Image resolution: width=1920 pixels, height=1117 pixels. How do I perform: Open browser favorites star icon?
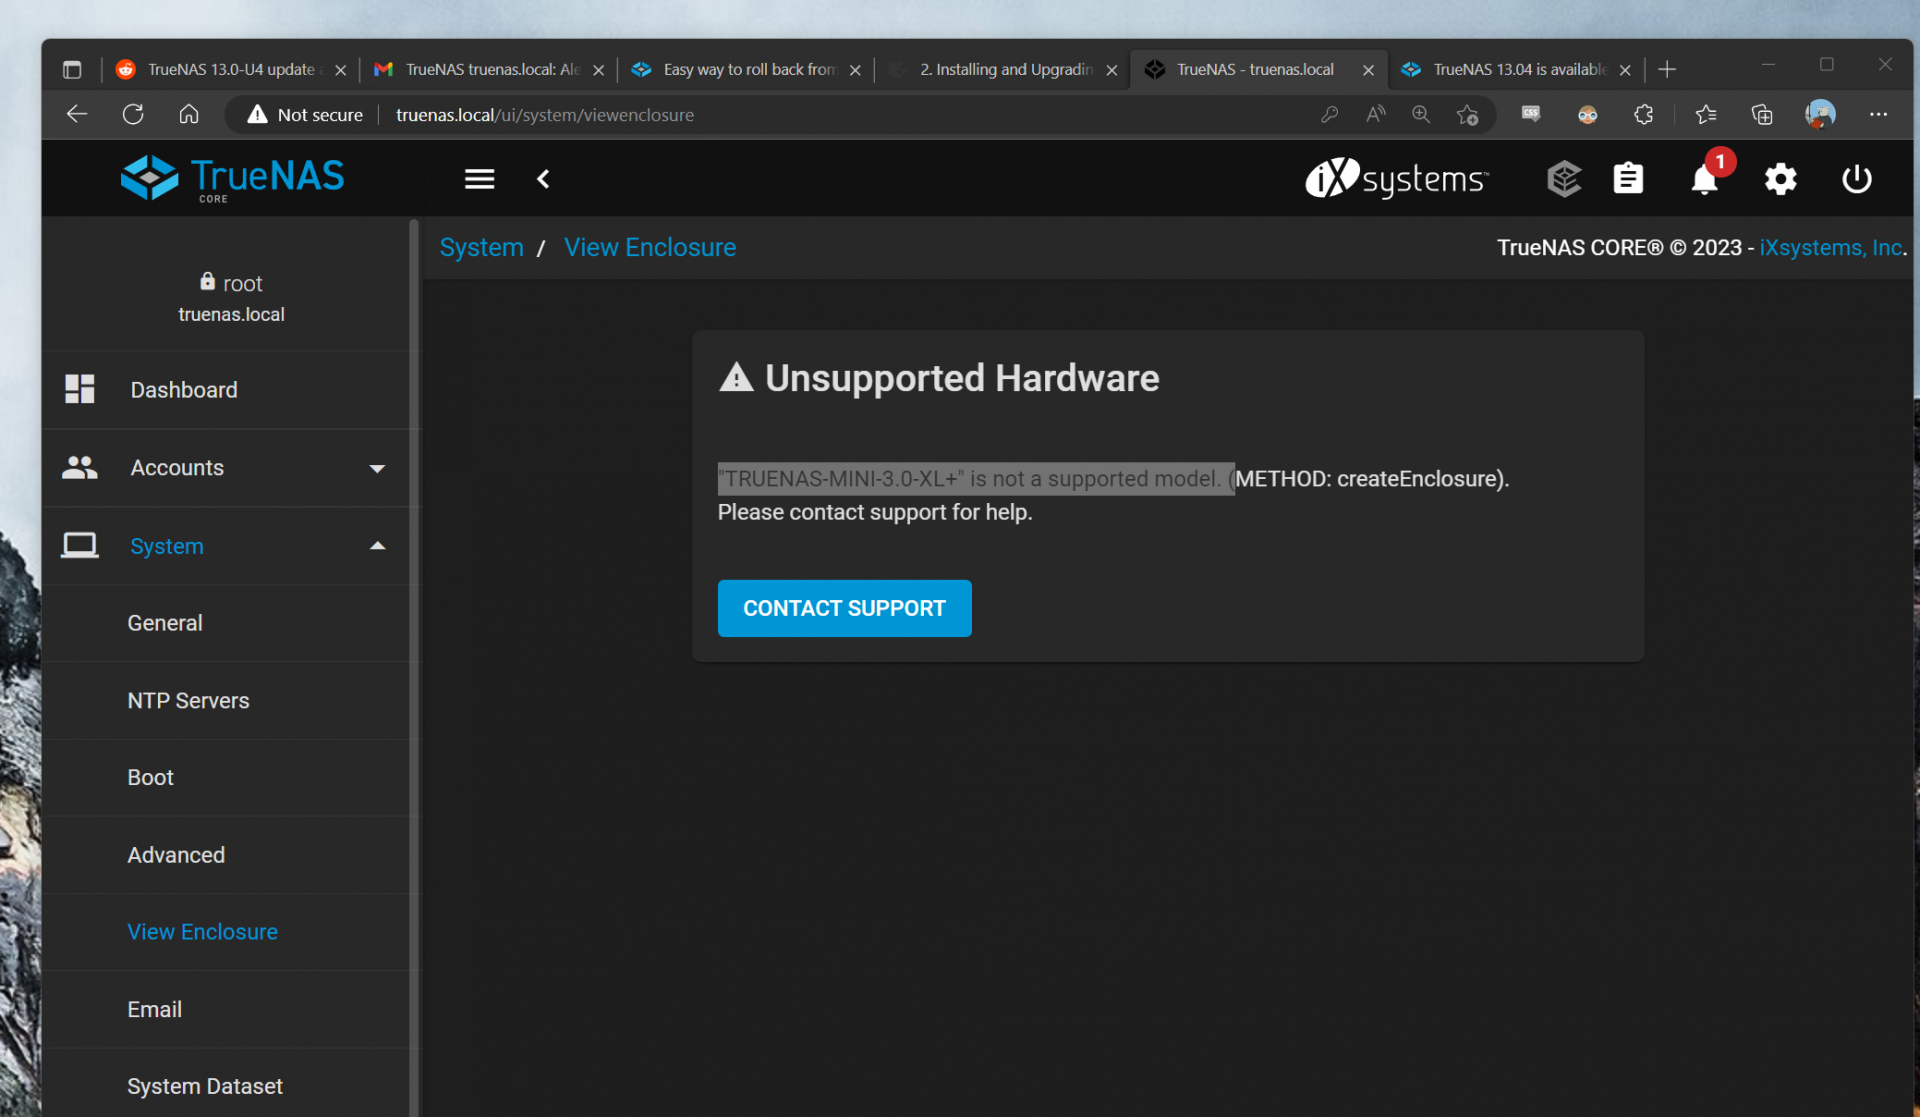pyautogui.click(x=1706, y=115)
